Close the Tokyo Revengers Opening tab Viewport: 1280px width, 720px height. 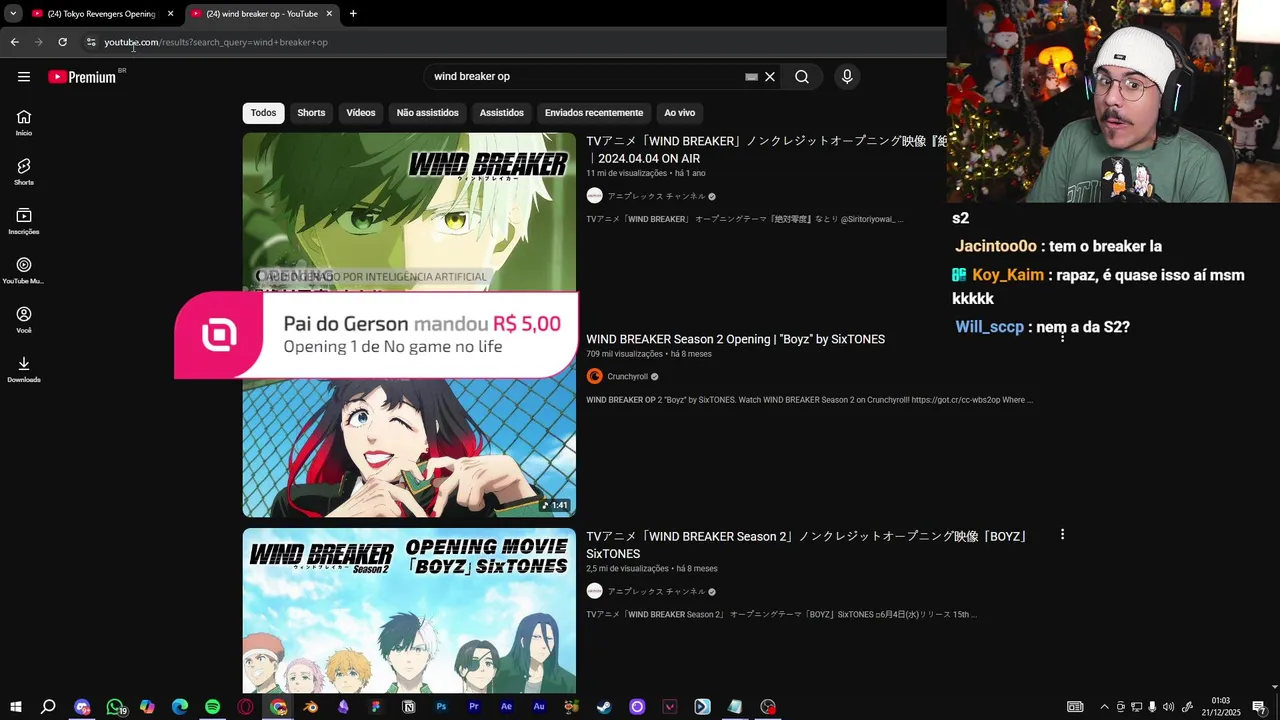click(170, 14)
